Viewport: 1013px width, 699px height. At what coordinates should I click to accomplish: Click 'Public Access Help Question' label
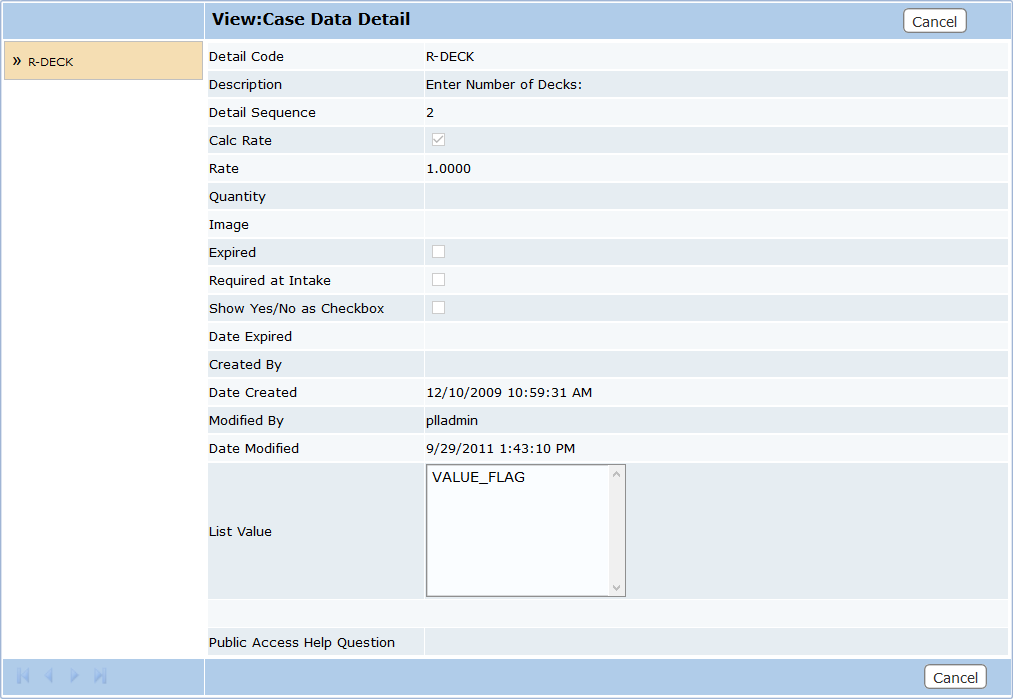click(302, 643)
